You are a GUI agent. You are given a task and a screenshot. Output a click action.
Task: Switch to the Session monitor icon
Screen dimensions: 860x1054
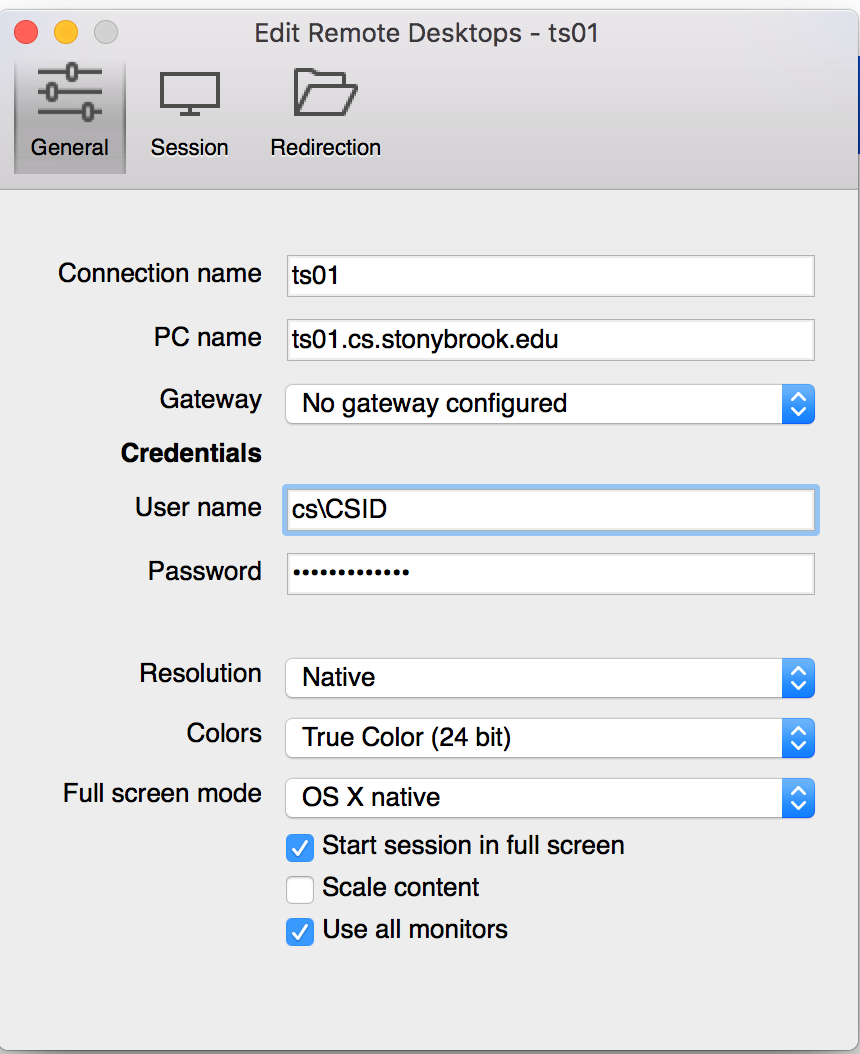pyautogui.click(x=189, y=96)
